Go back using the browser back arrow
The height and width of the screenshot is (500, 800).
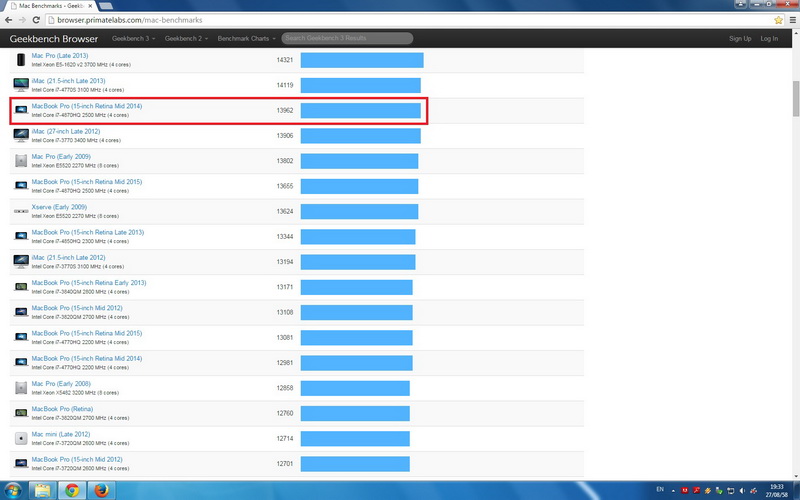(8, 20)
